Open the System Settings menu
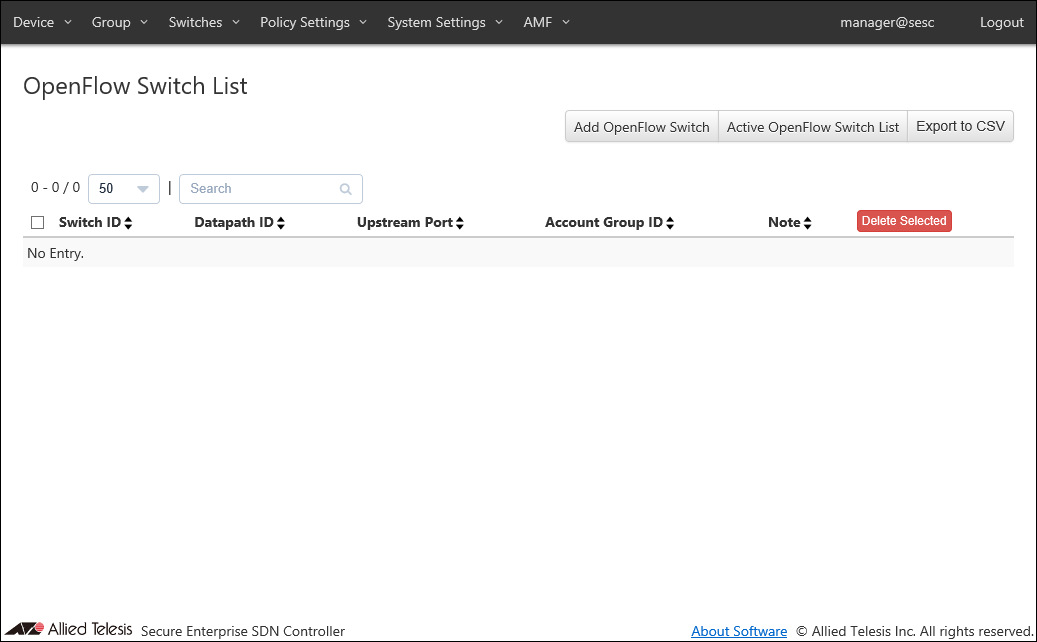Image resolution: width=1037 pixels, height=642 pixels. click(445, 22)
